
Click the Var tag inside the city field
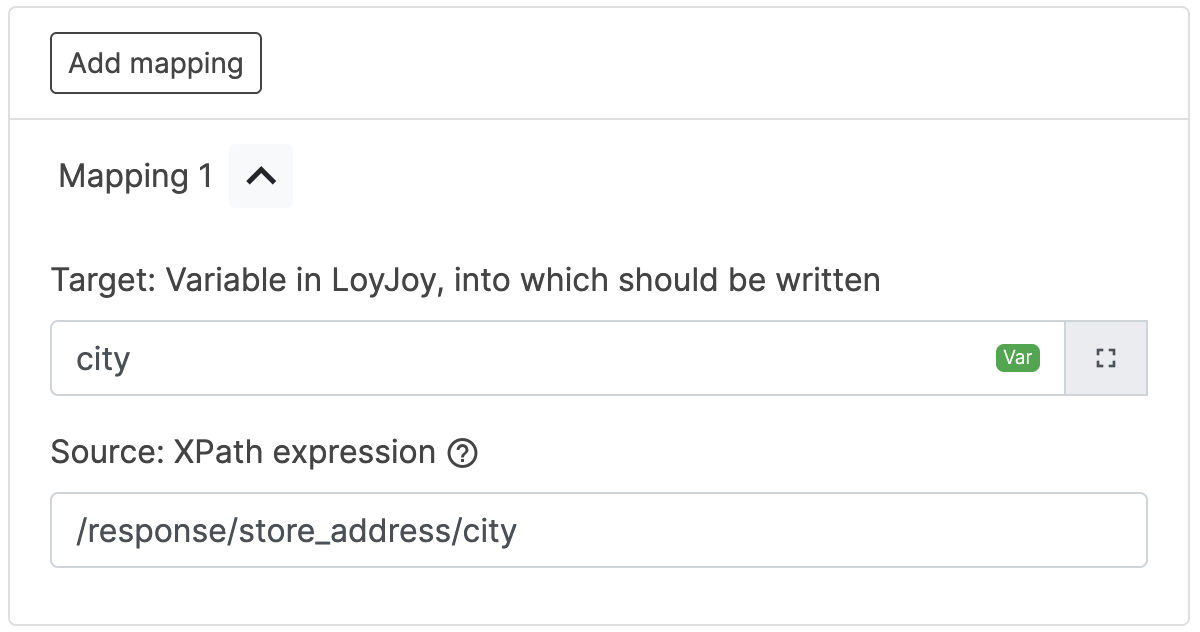[x=1017, y=358]
